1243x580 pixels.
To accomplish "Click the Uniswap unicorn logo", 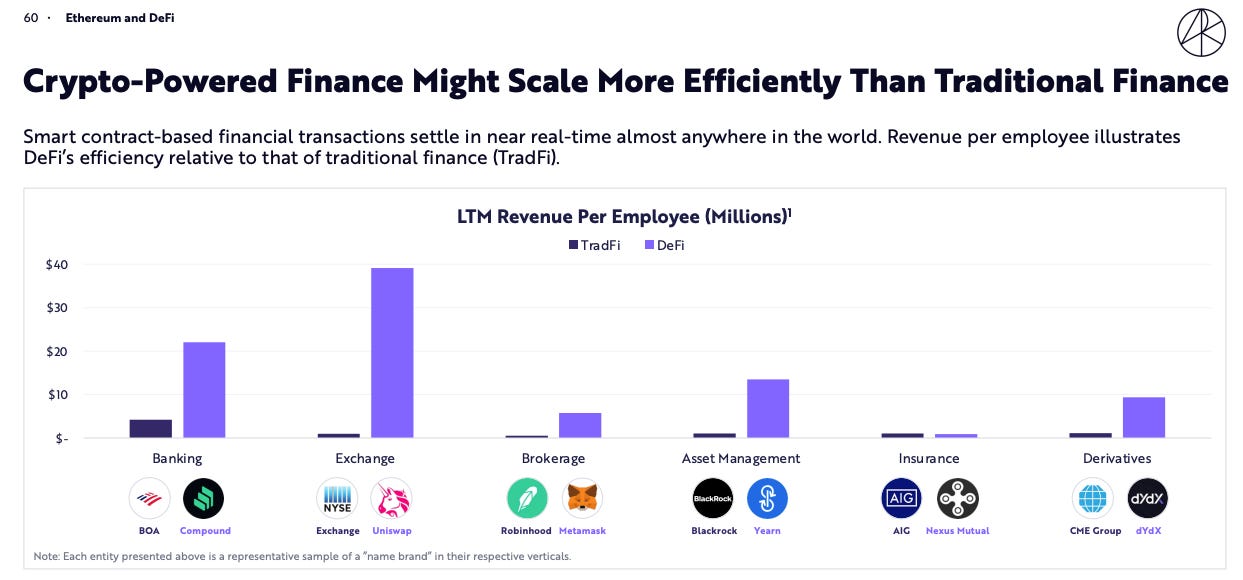I will [391, 498].
